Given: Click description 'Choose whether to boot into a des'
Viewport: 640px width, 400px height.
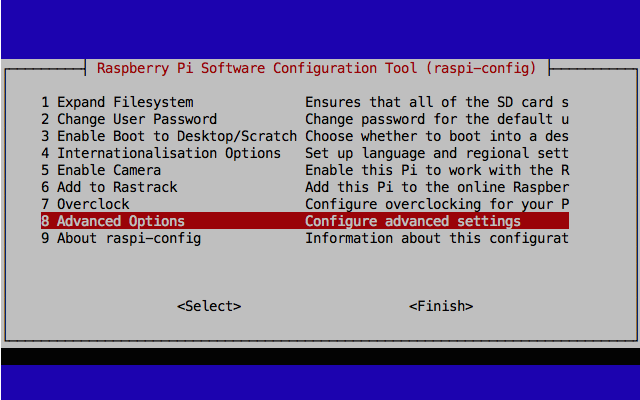Looking at the screenshot, I should pyautogui.click(x=437, y=136).
